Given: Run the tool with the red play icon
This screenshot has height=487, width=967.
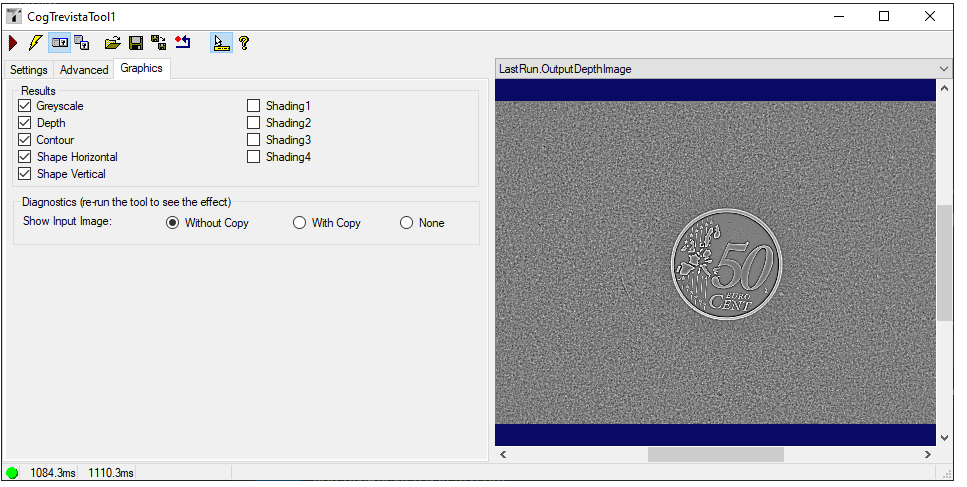Looking at the screenshot, I should [13, 43].
